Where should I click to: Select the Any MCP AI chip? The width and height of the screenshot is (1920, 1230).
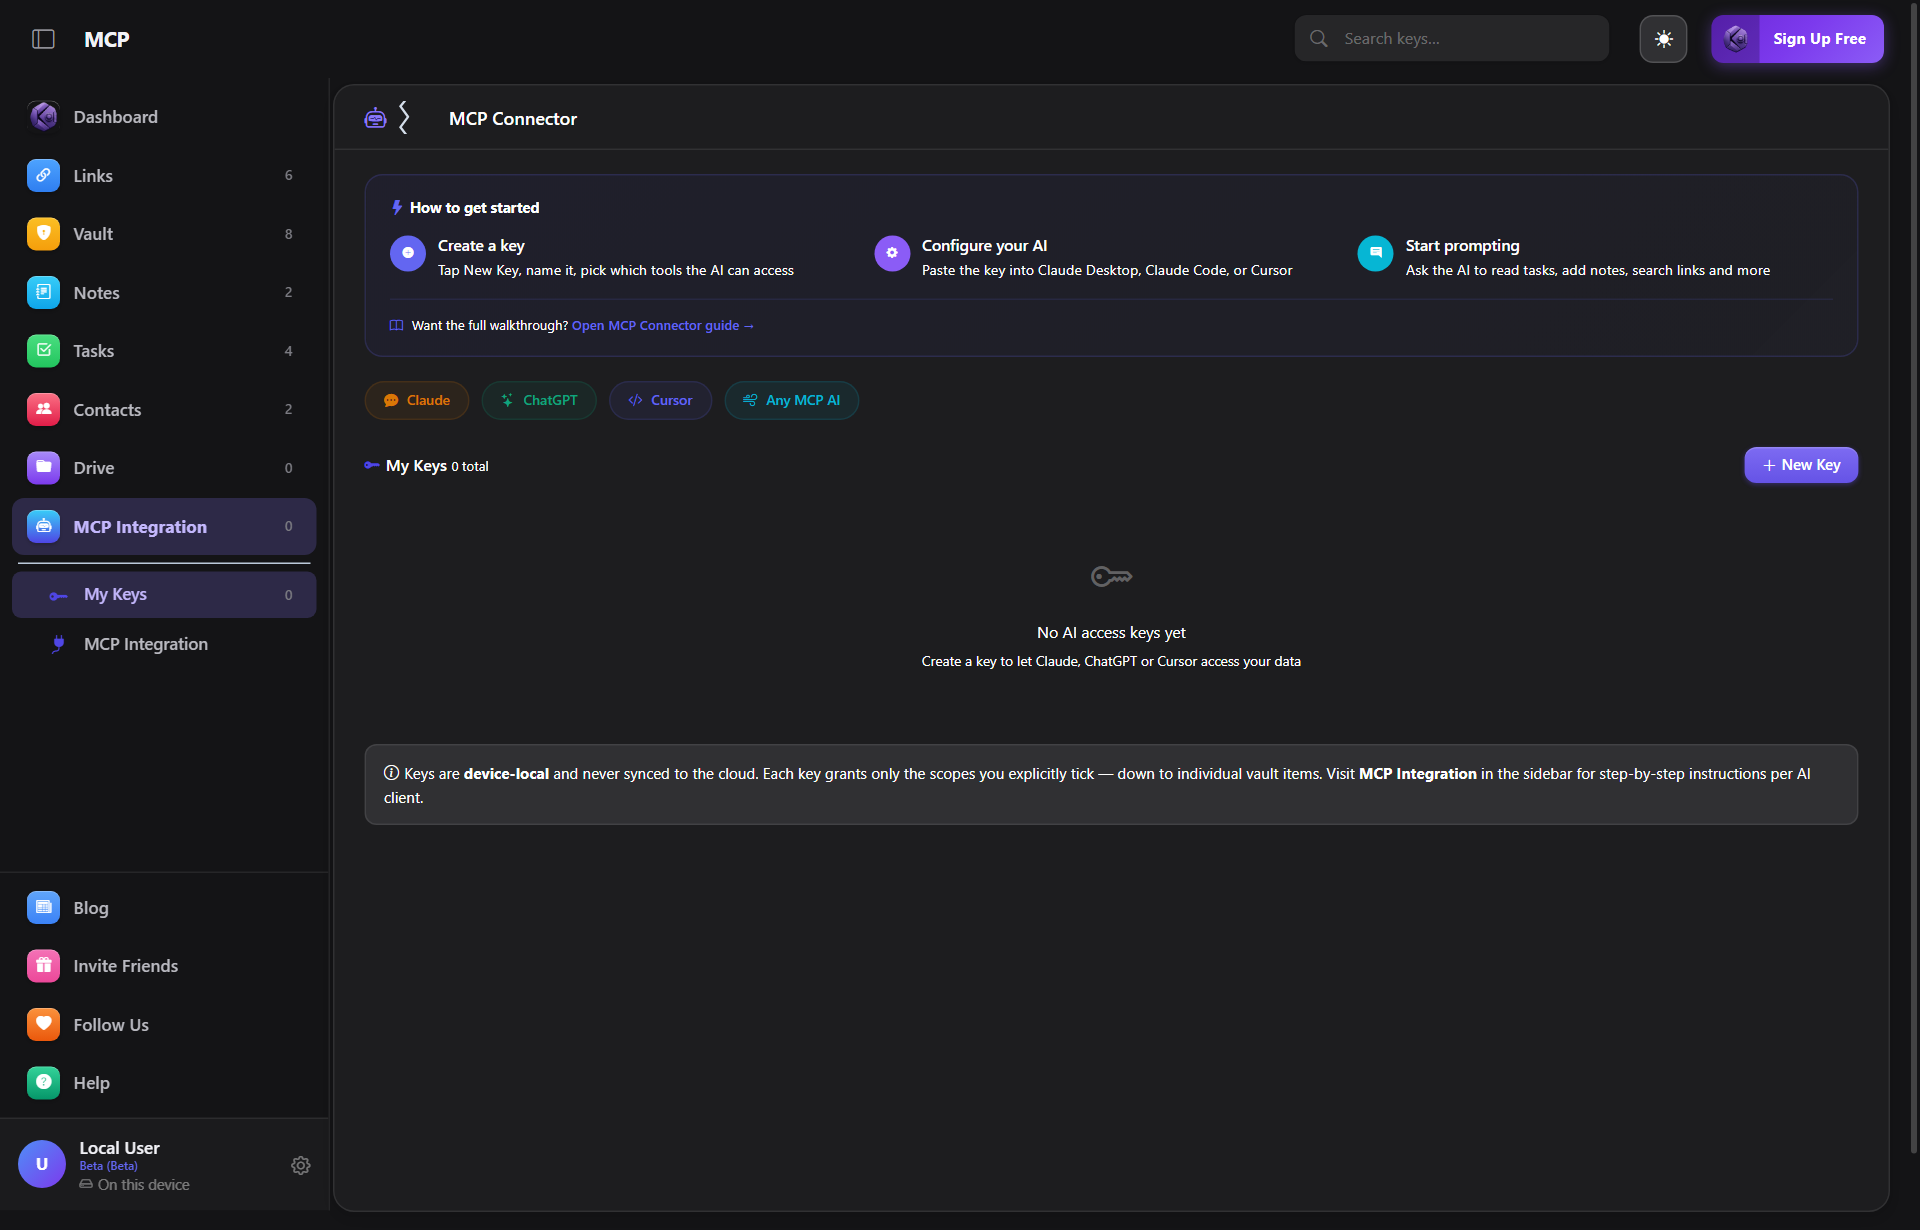click(x=791, y=400)
